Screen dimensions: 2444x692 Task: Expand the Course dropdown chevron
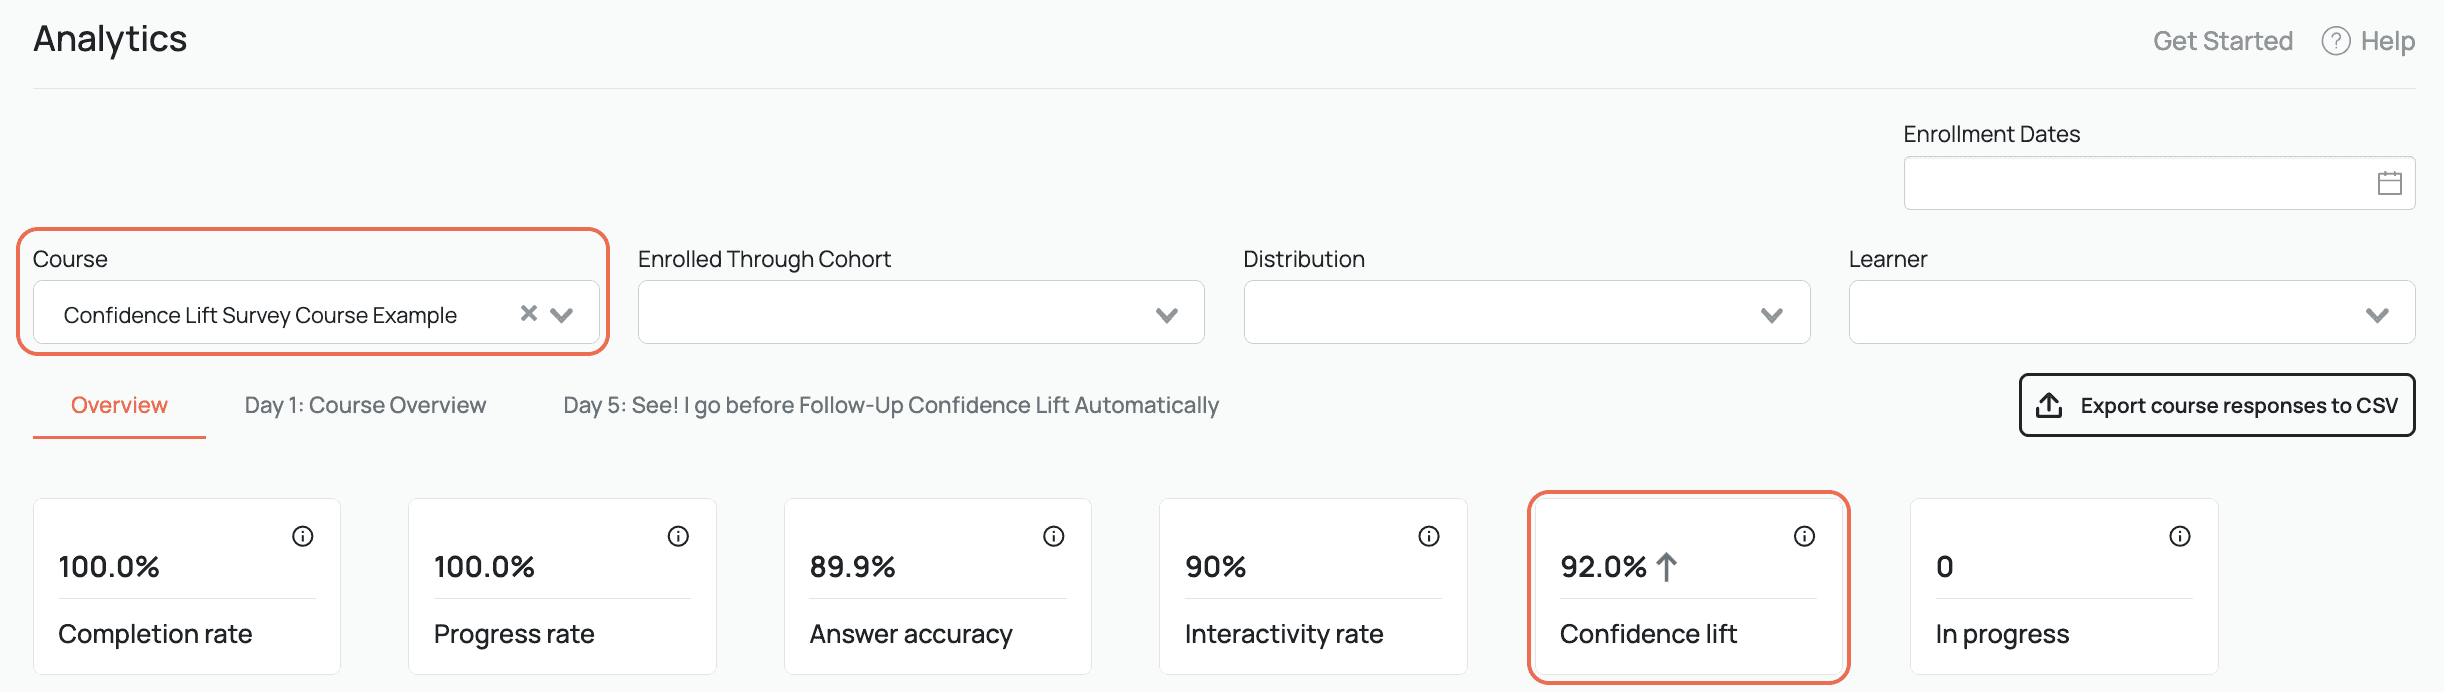click(562, 315)
